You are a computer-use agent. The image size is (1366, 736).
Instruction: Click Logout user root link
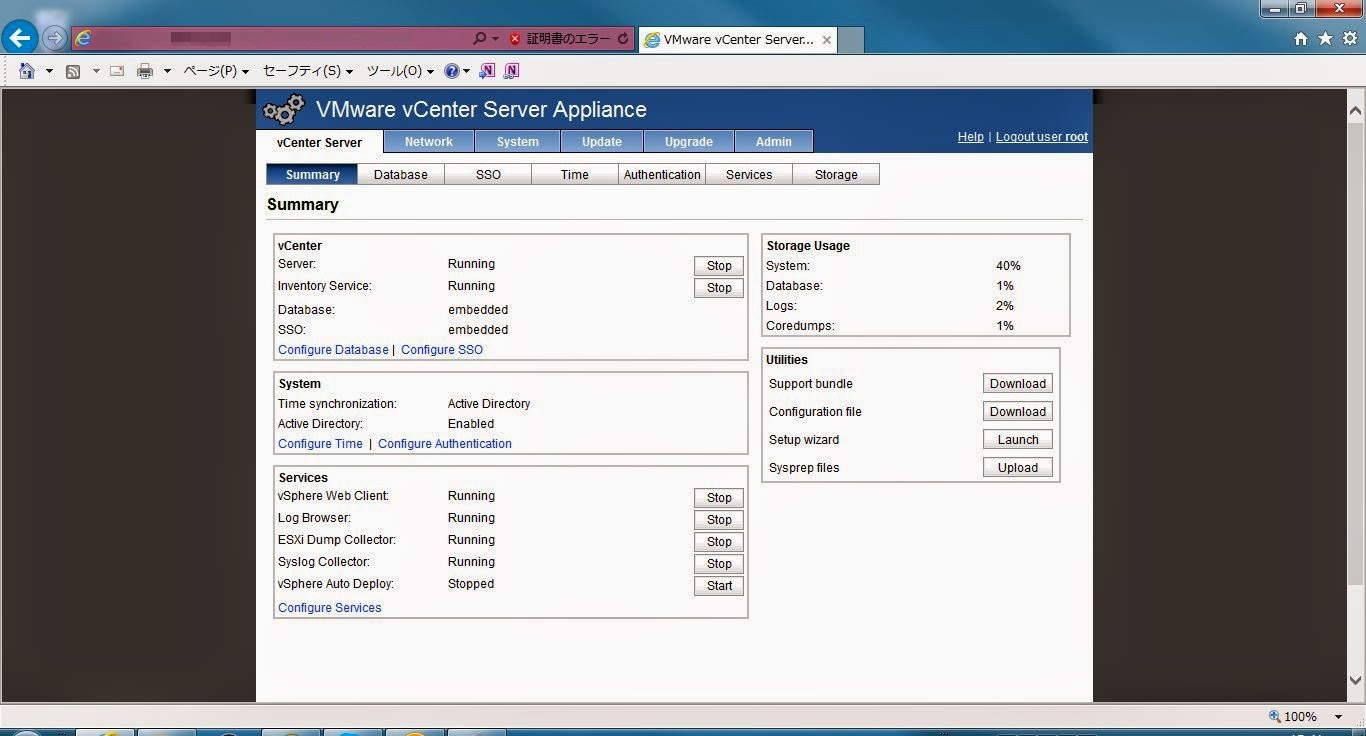[1041, 137]
